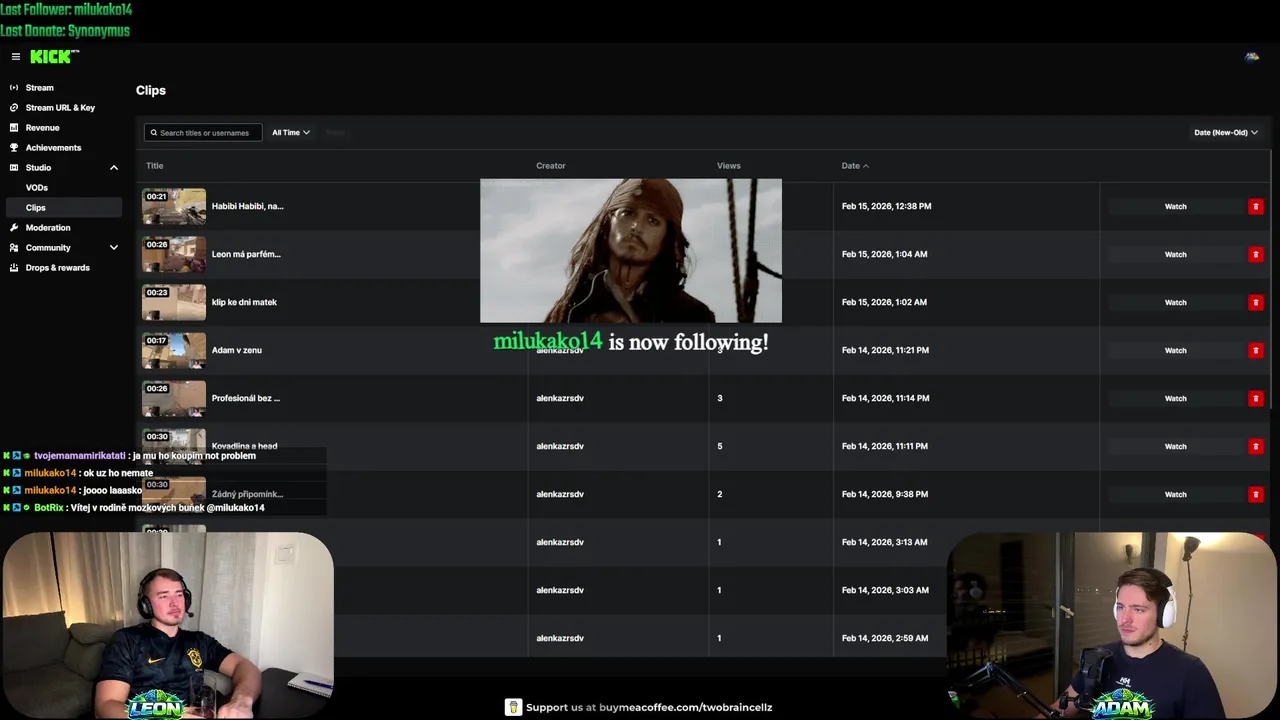Image resolution: width=1280 pixels, height=720 pixels.
Task: Delete the Kovadlina a head clip
Action: point(1256,446)
